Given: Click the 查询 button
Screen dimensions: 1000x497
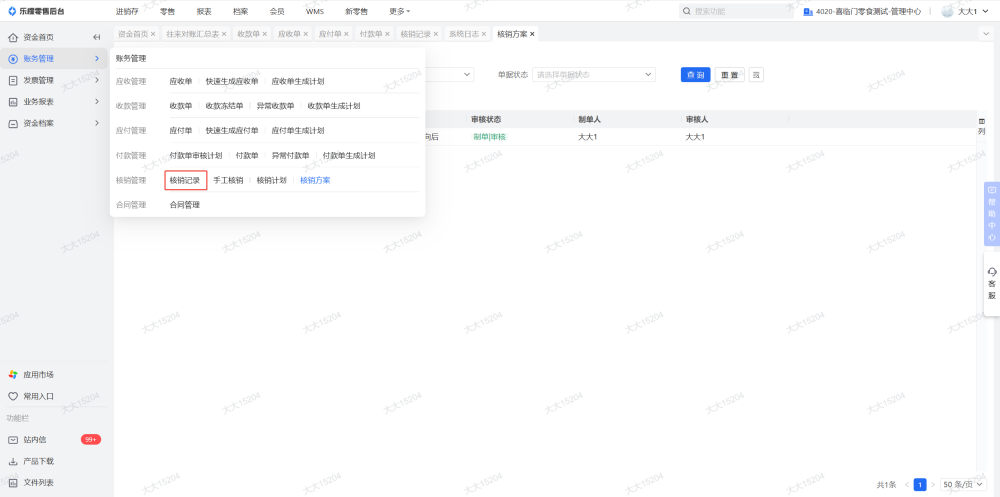Looking at the screenshot, I should (x=695, y=75).
